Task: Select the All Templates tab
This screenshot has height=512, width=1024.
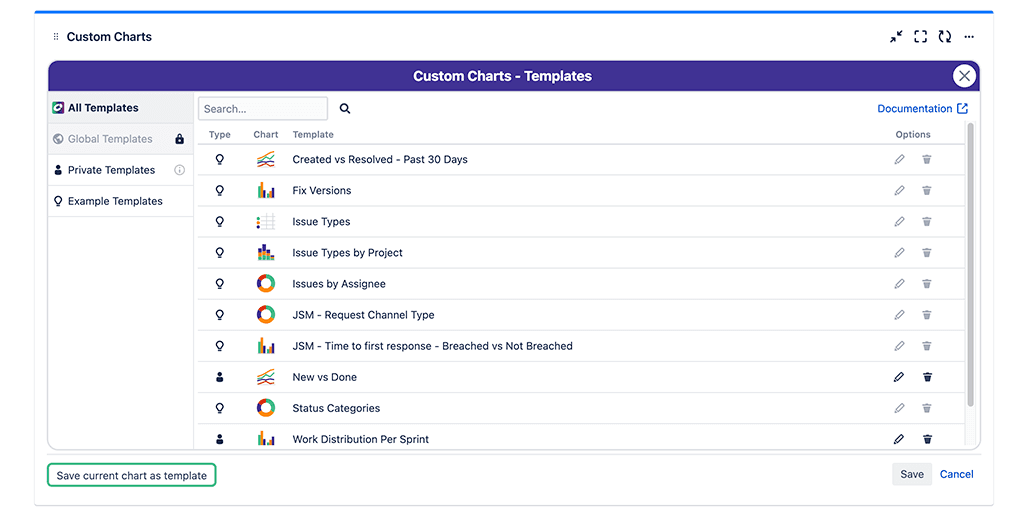Action: [x=103, y=108]
